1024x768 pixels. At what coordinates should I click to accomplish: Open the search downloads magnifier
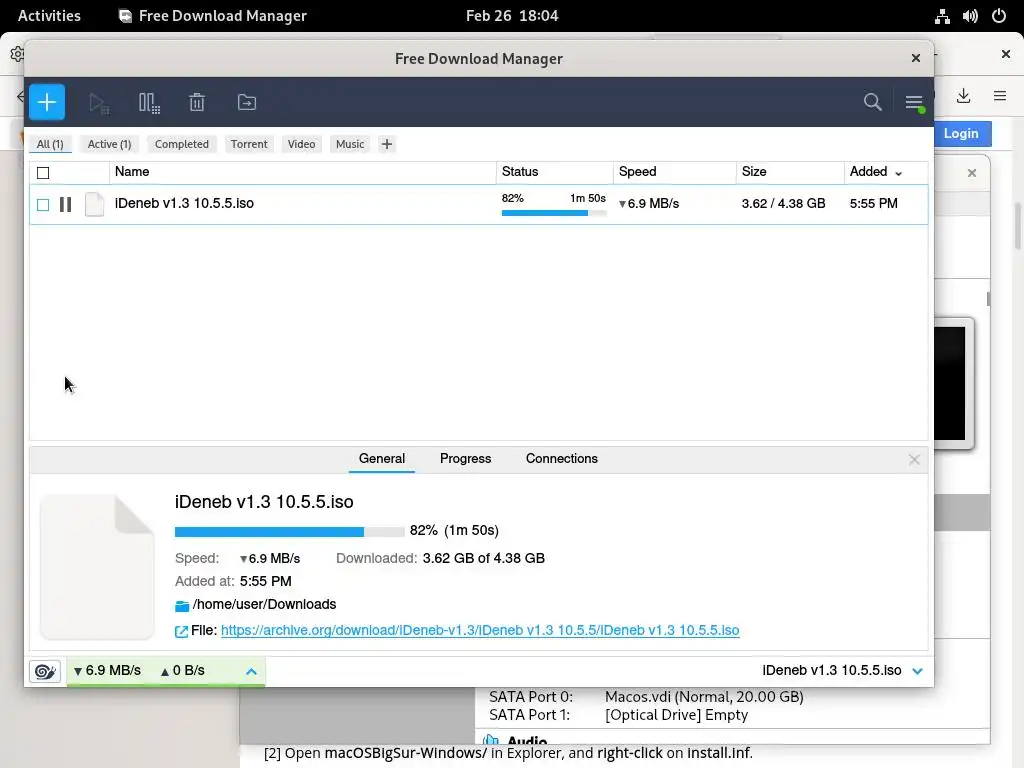point(872,102)
